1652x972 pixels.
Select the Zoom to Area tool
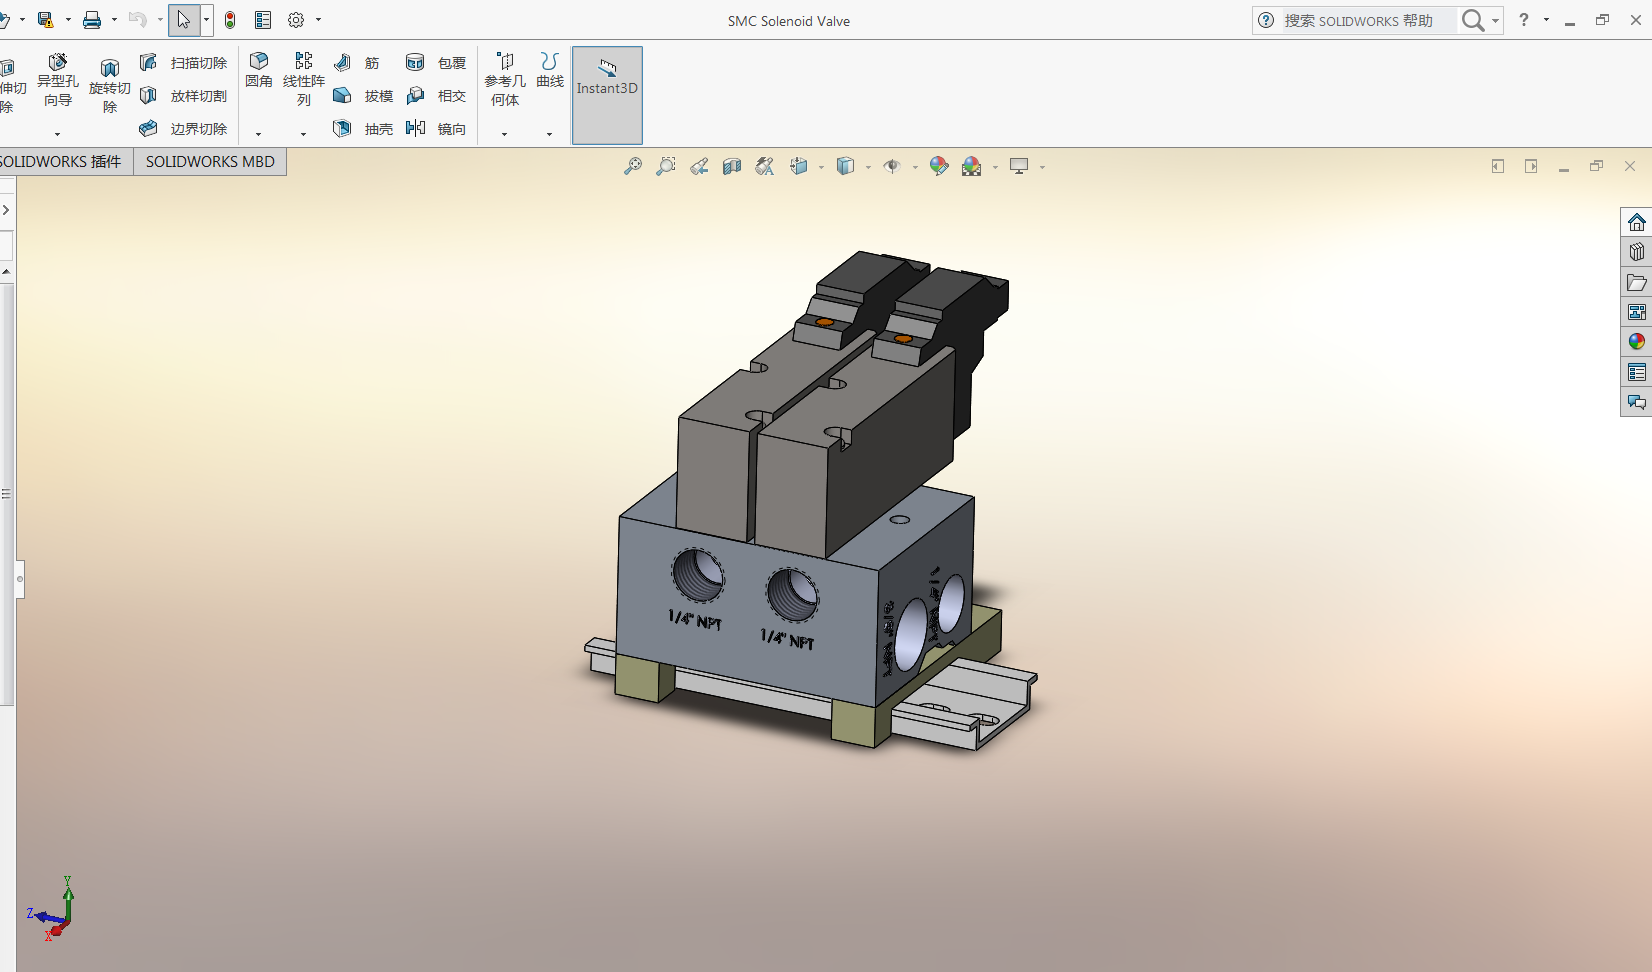(666, 167)
